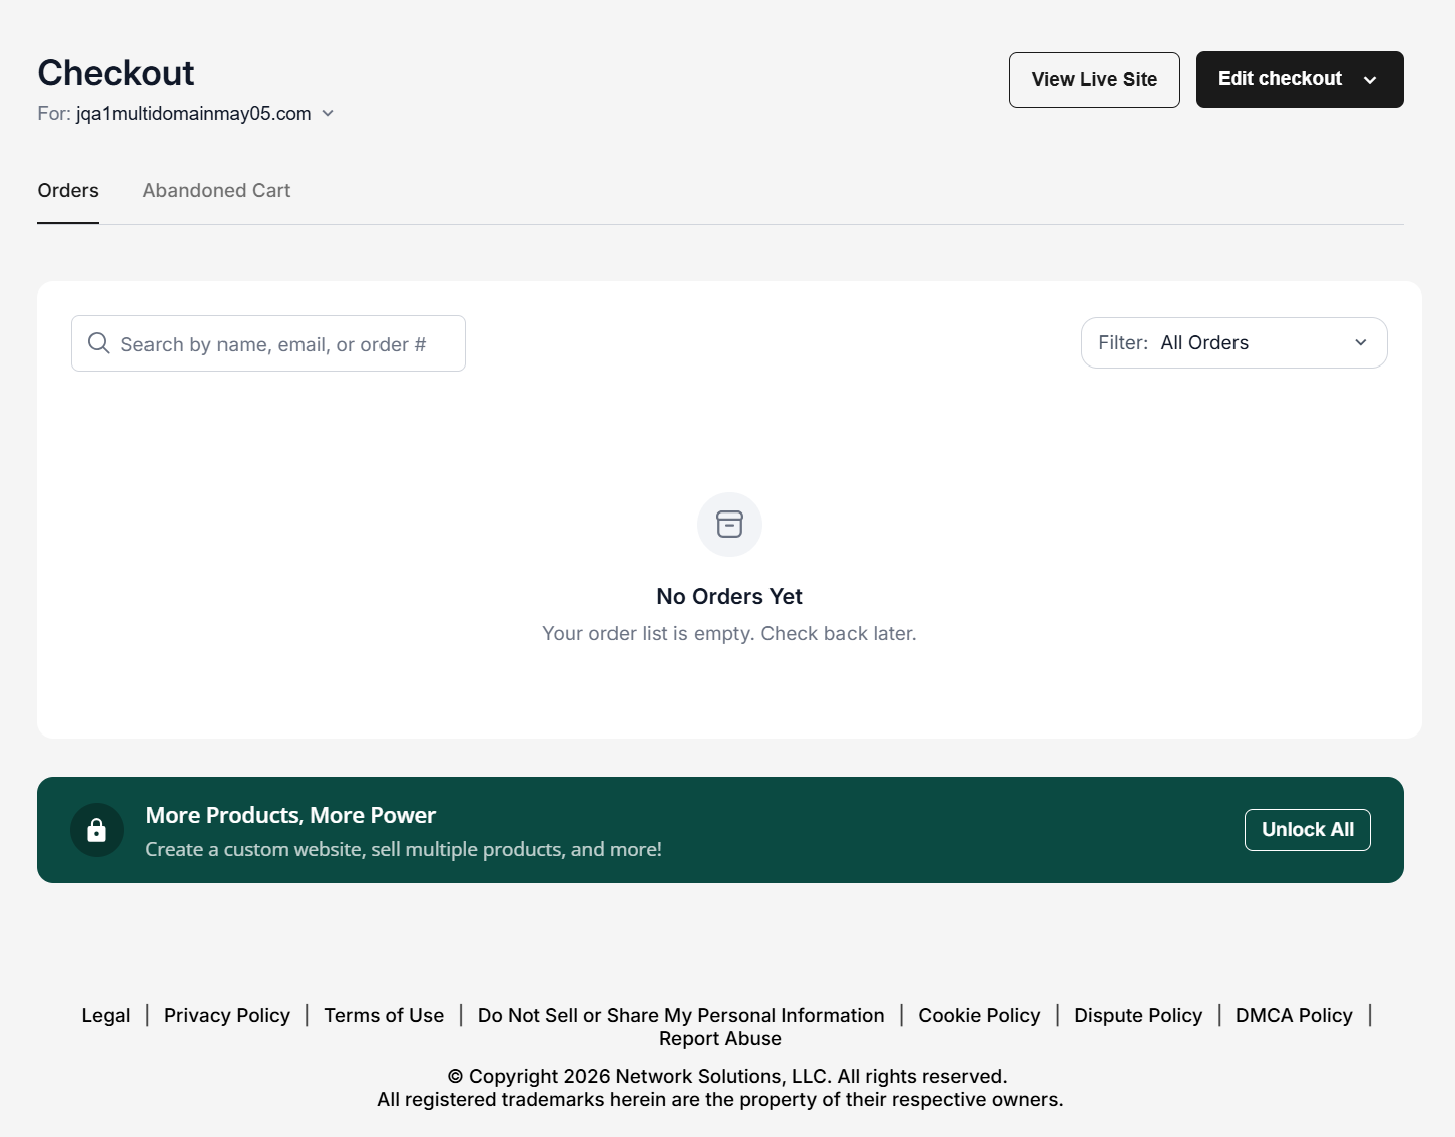
Task: Open the Privacy Policy link
Action: 227,1016
